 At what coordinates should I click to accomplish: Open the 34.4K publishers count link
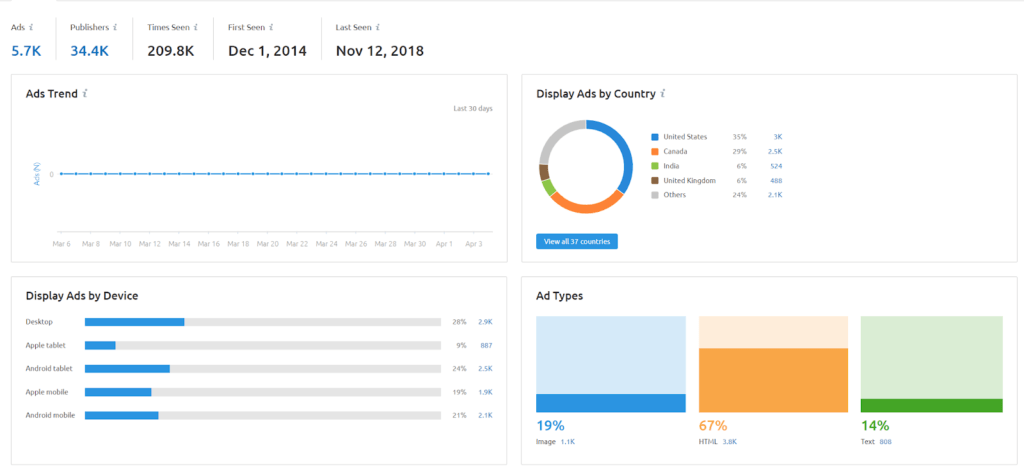tap(90, 50)
